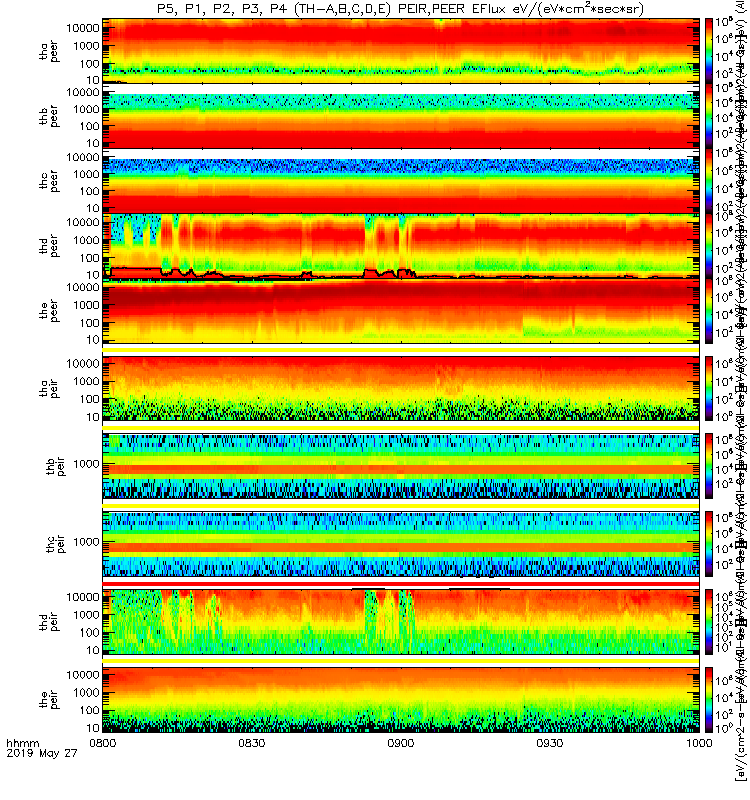The width and height of the screenshot is (750, 800).
Task: Select the thb peer electron spectrogram panel
Action: tap(401, 116)
